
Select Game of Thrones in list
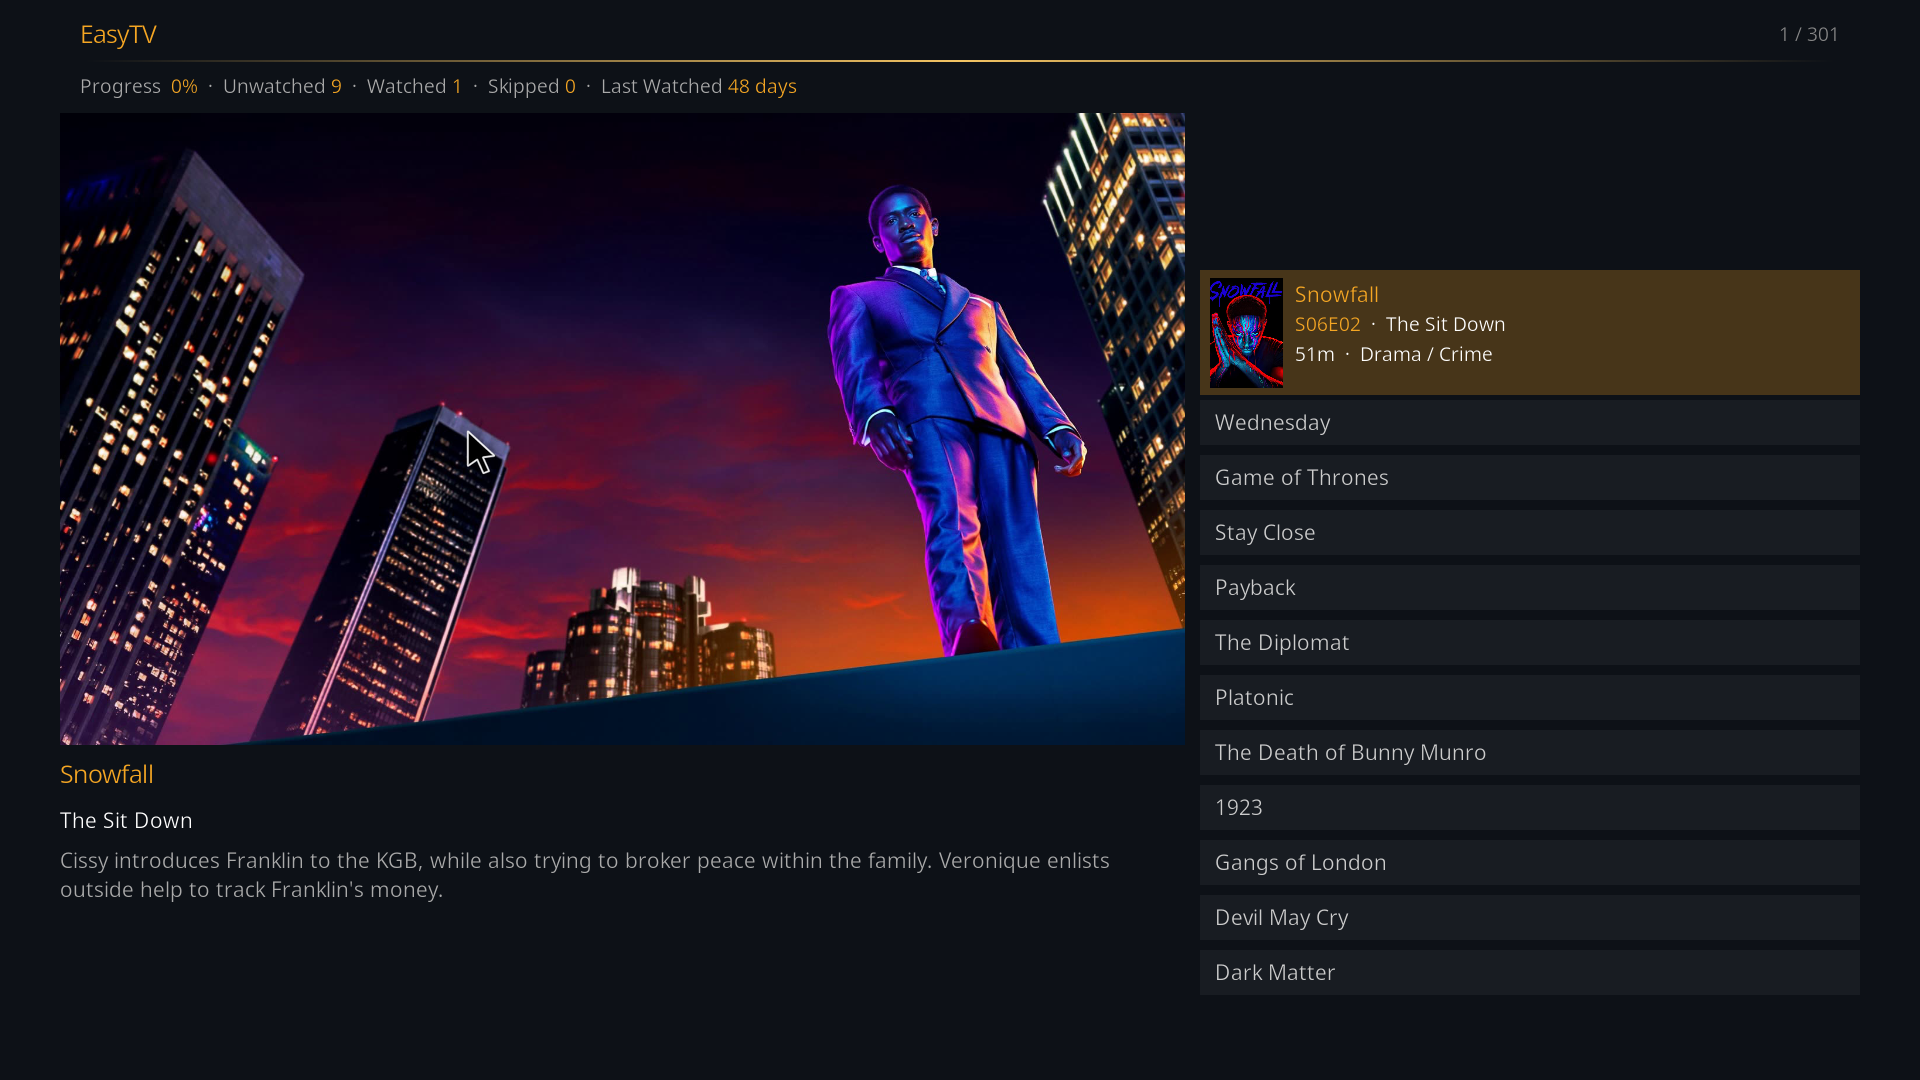click(1530, 478)
